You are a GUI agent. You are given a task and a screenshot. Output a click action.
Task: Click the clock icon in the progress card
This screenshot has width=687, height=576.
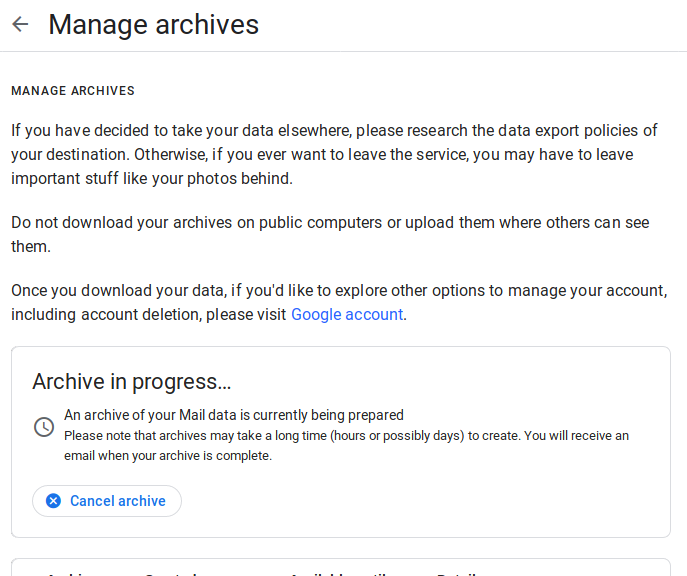click(44, 427)
